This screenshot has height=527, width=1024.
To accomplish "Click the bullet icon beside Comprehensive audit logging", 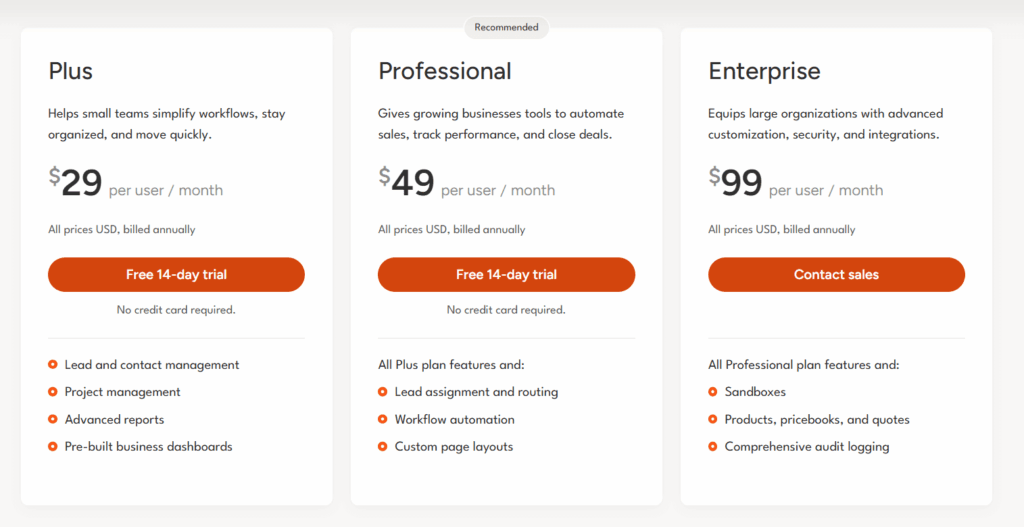I will pyautogui.click(x=713, y=446).
